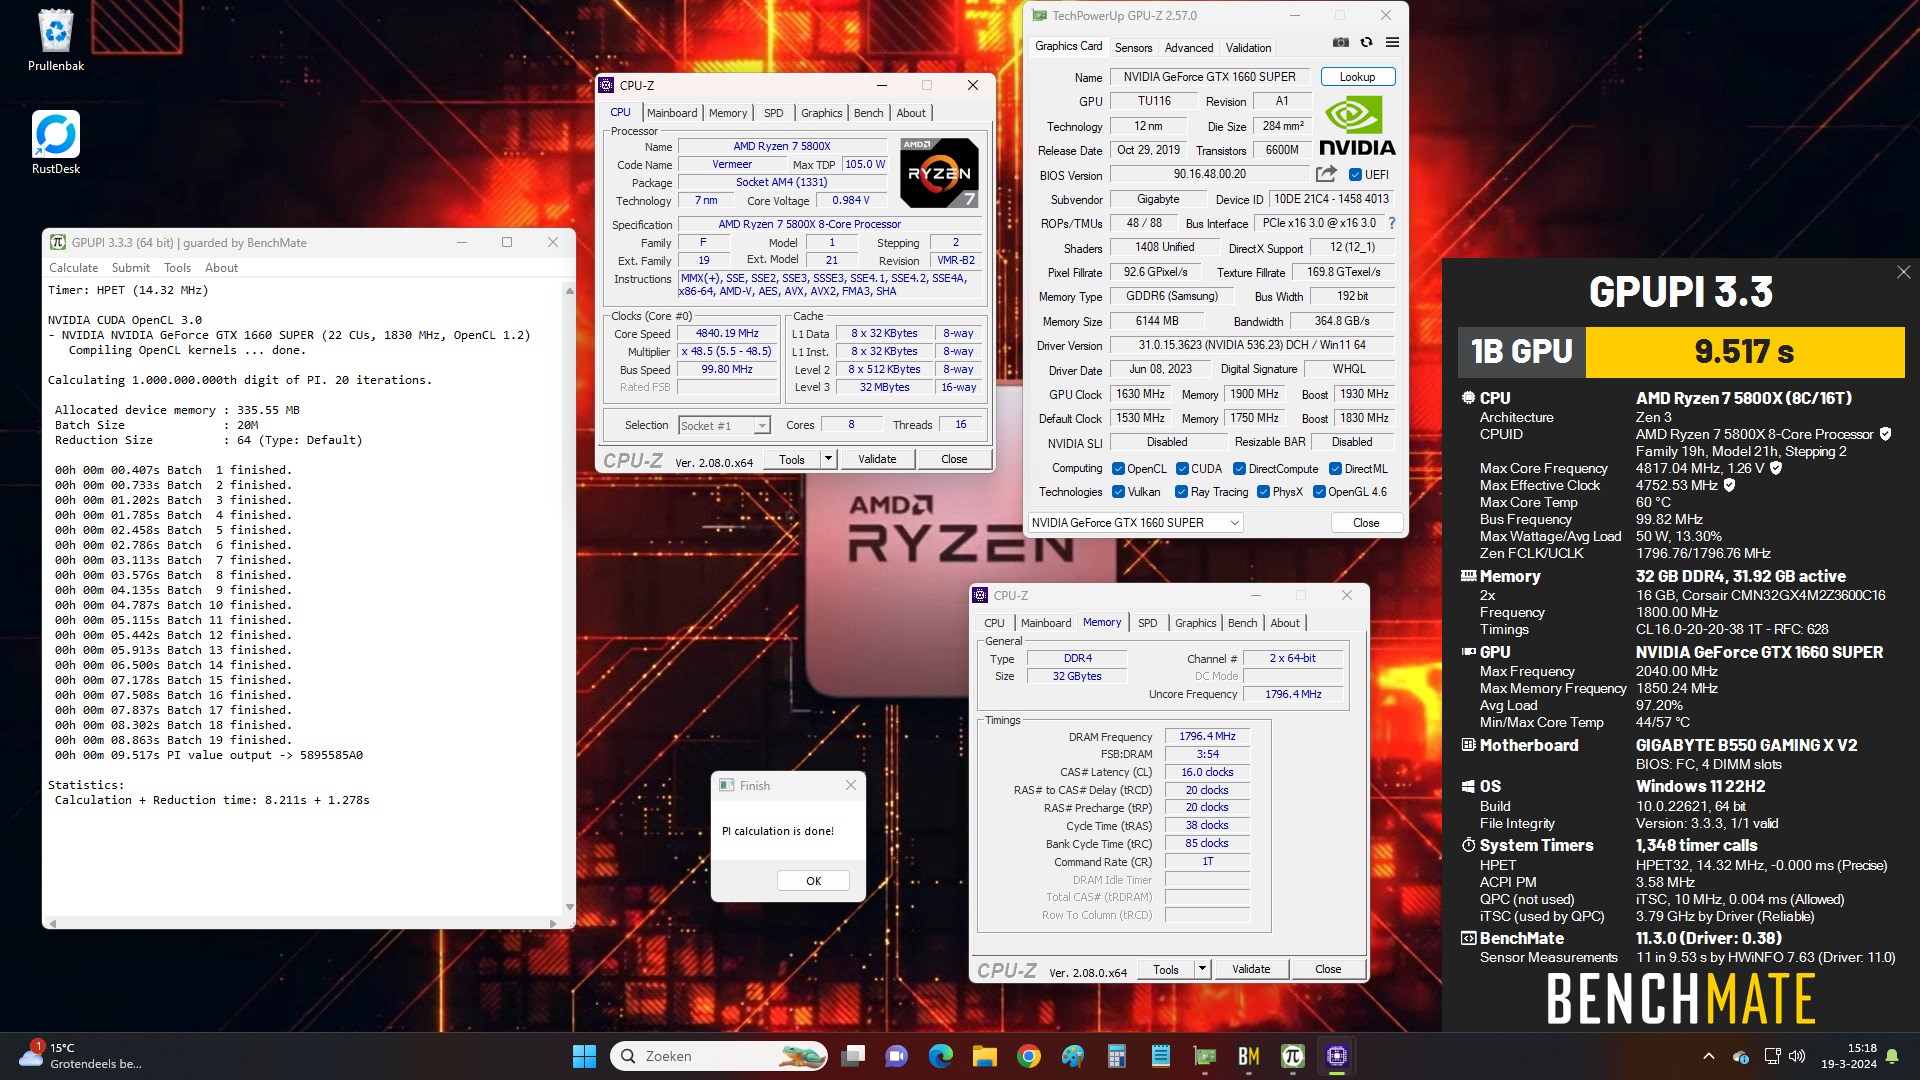Click the GPUPI horizontal scrollbar right arrow
The image size is (1920, 1080).
[553, 923]
